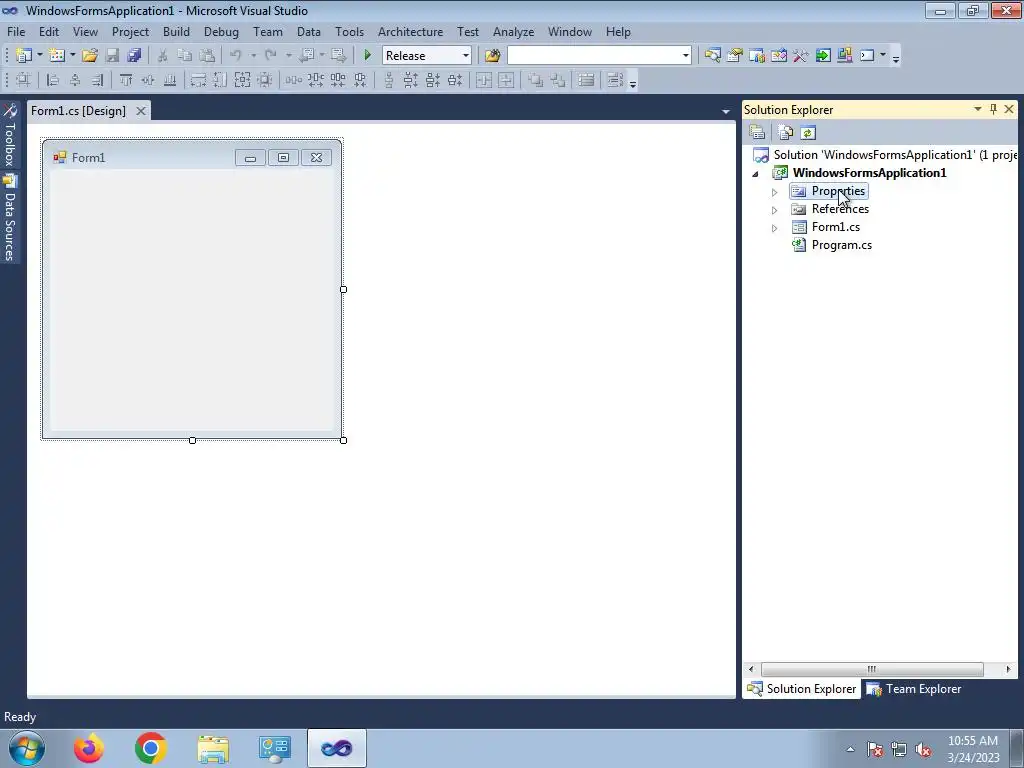The height and width of the screenshot is (768, 1024).
Task: Open Google Chrome from the taskbar
Action: coord(150,748)
